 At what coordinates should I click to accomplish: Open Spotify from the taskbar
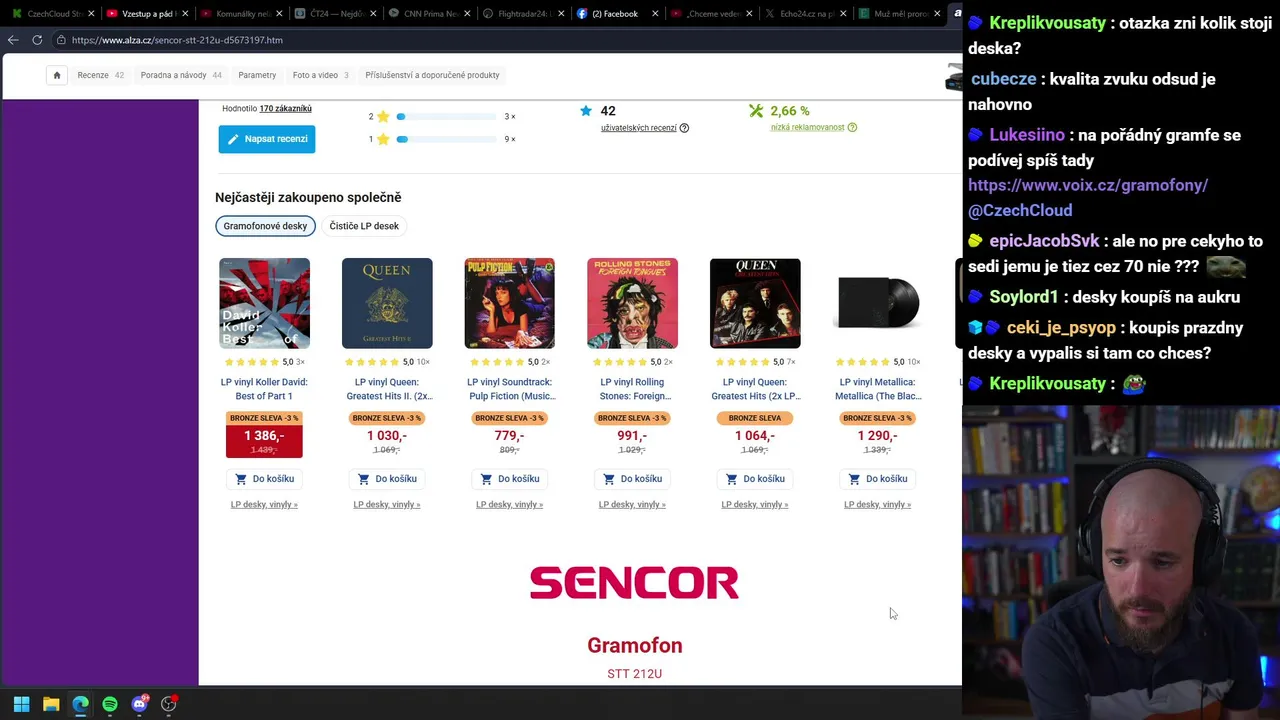click(x=110, y=704)
